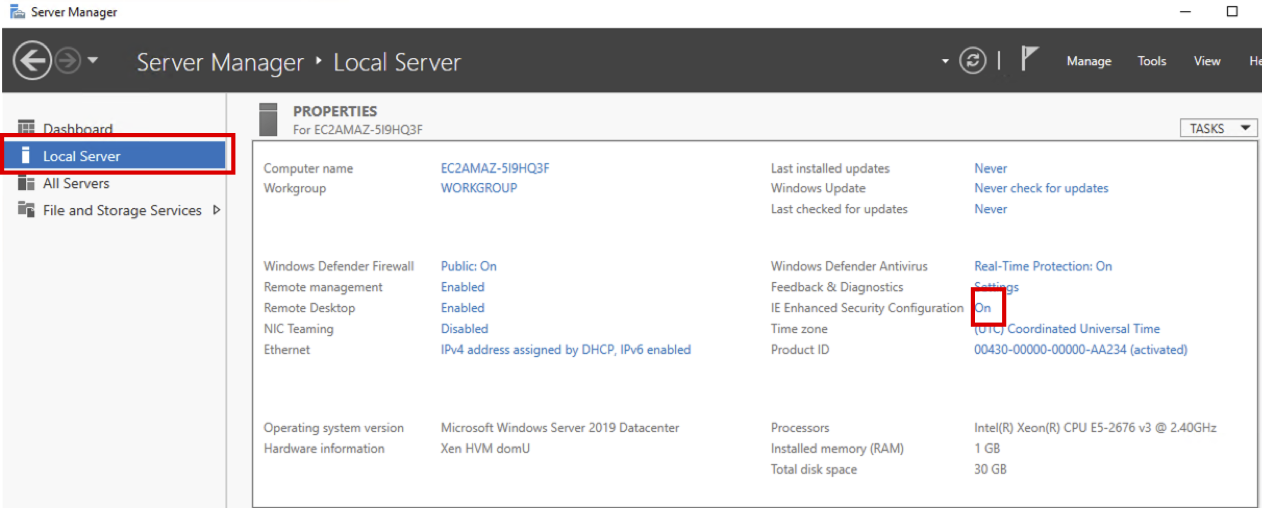Click the back navigation arrow

click(x=32, y=61)
